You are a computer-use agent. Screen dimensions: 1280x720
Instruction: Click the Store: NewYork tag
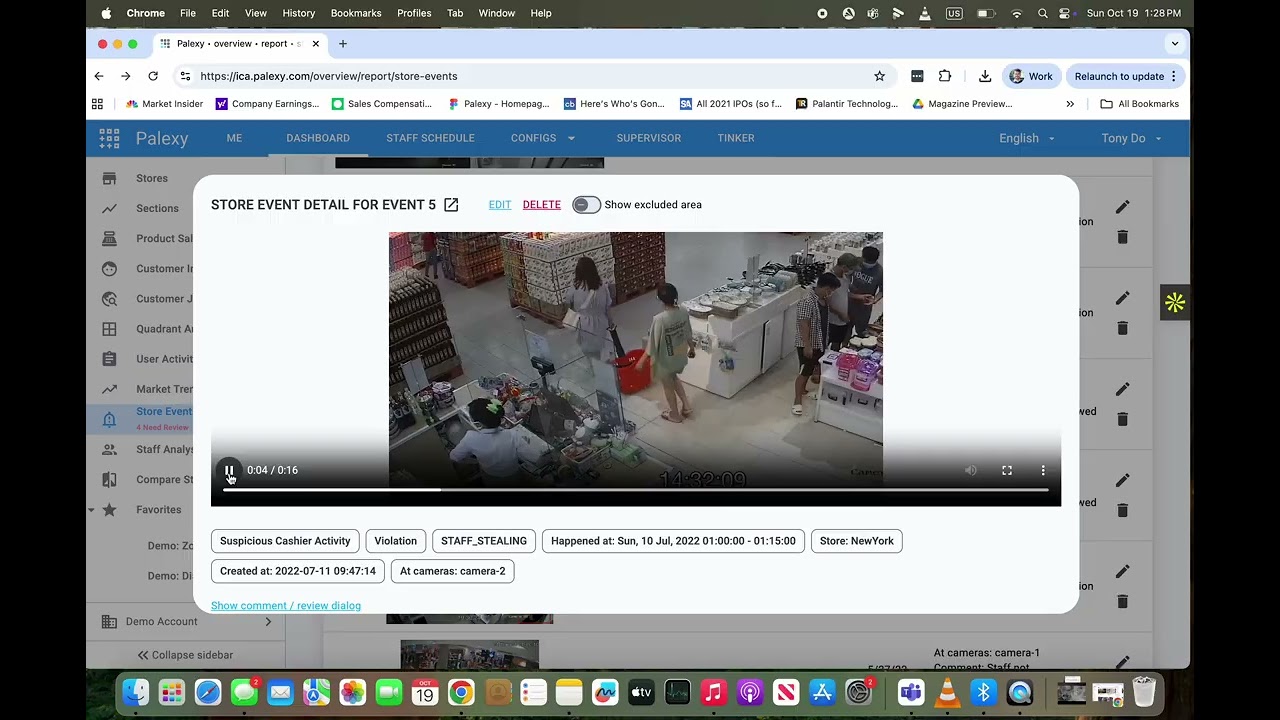pyautogui.click(x=857, y=541)
